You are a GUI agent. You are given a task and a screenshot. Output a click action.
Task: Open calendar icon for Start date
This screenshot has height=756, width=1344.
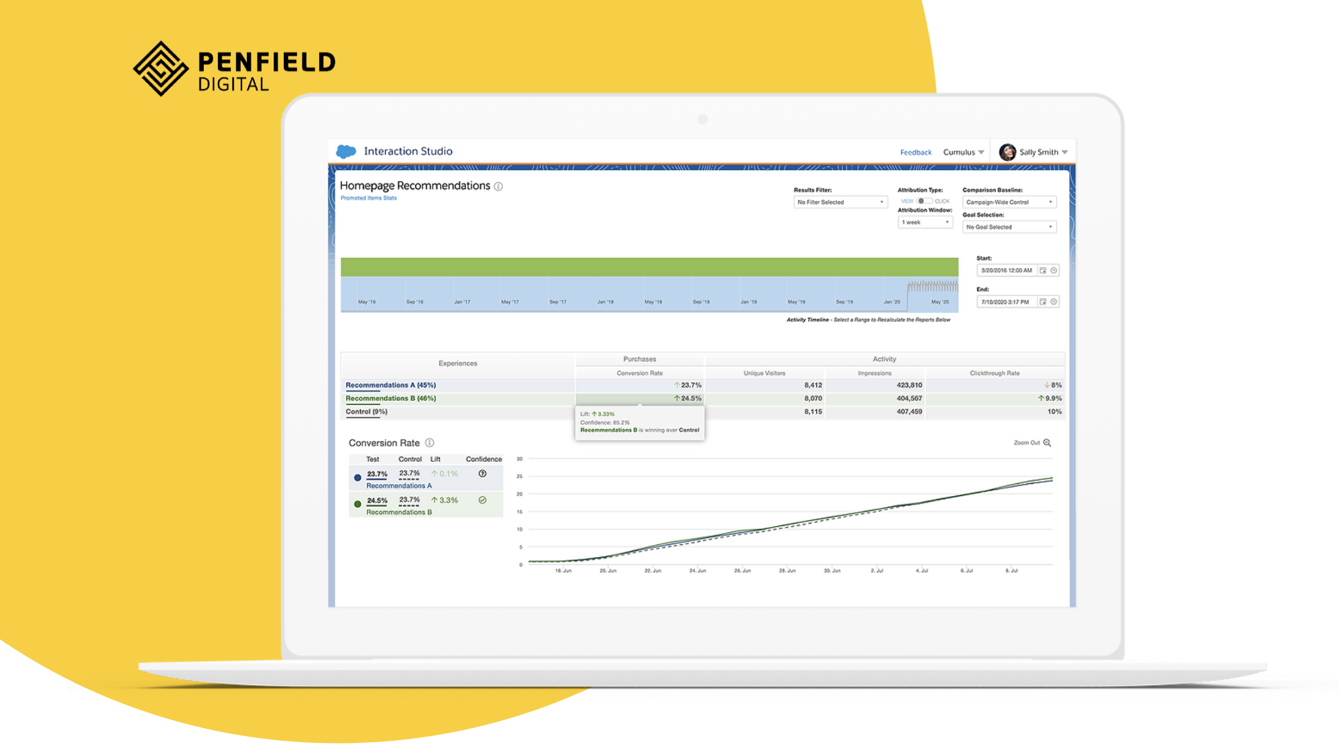[x=1043, y=271]
